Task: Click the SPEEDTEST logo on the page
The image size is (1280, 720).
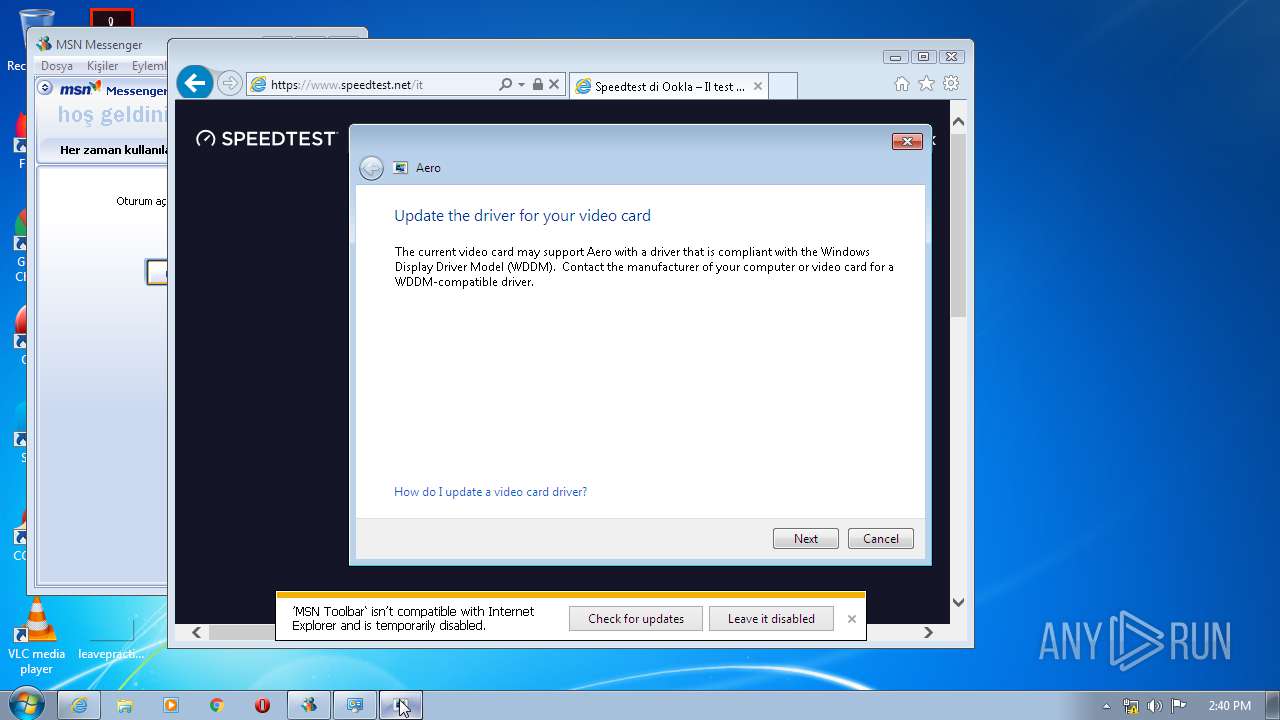Action: 267,139
